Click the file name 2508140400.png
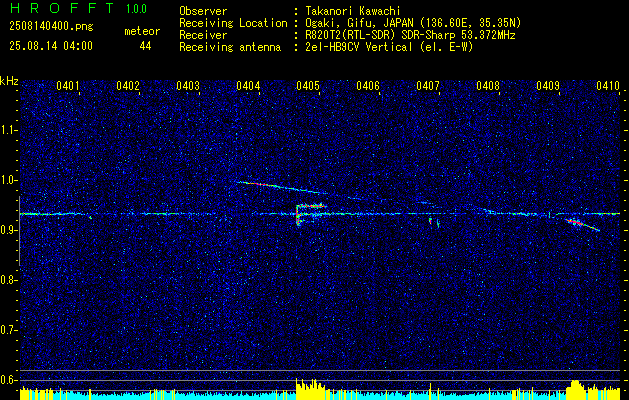Screen dimensions: 629x400 (x=51, y=27)
